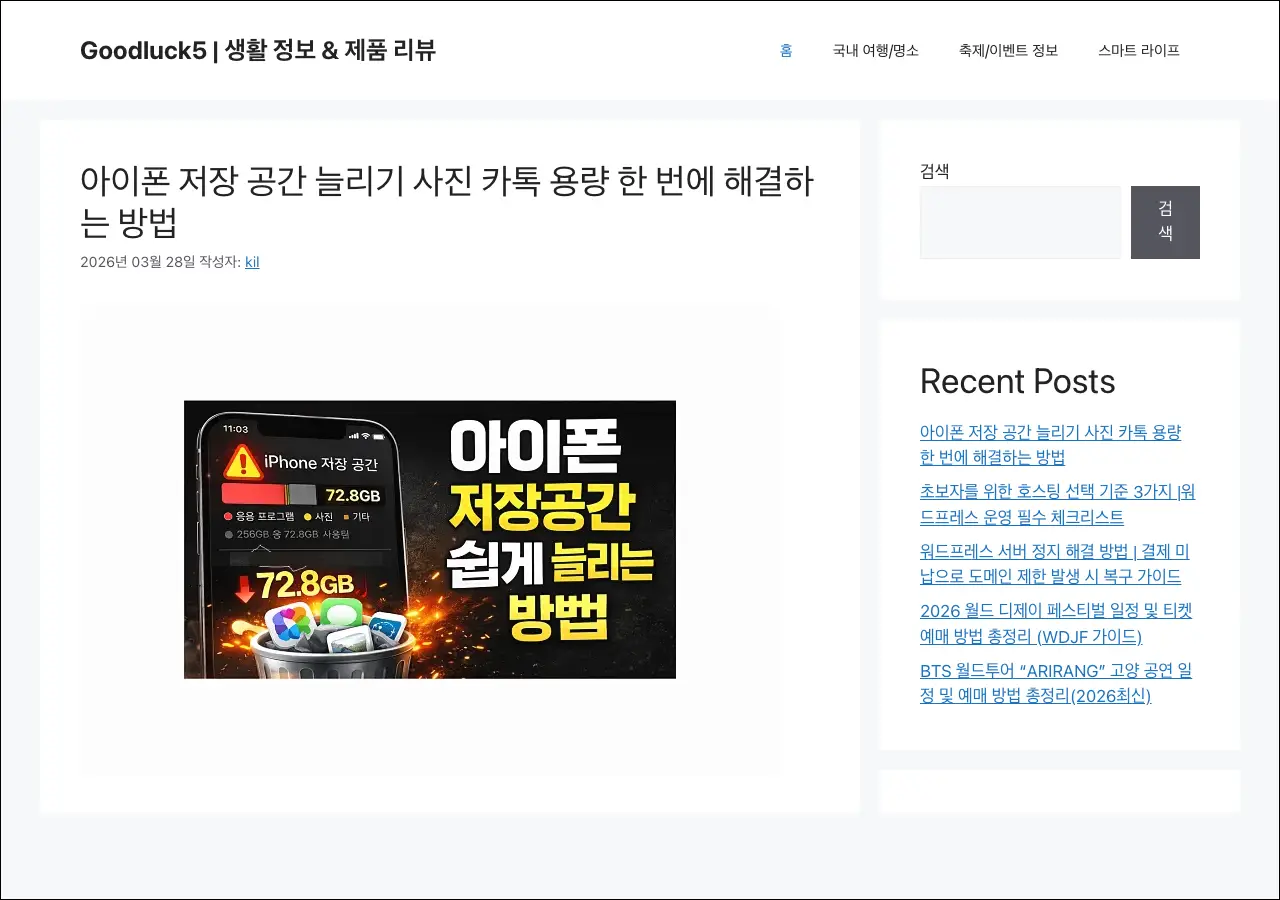Open the 스마트 라이프 menu item
Image resolution: width=1280 pixels, height=900 pixels.
[1138, 50]
